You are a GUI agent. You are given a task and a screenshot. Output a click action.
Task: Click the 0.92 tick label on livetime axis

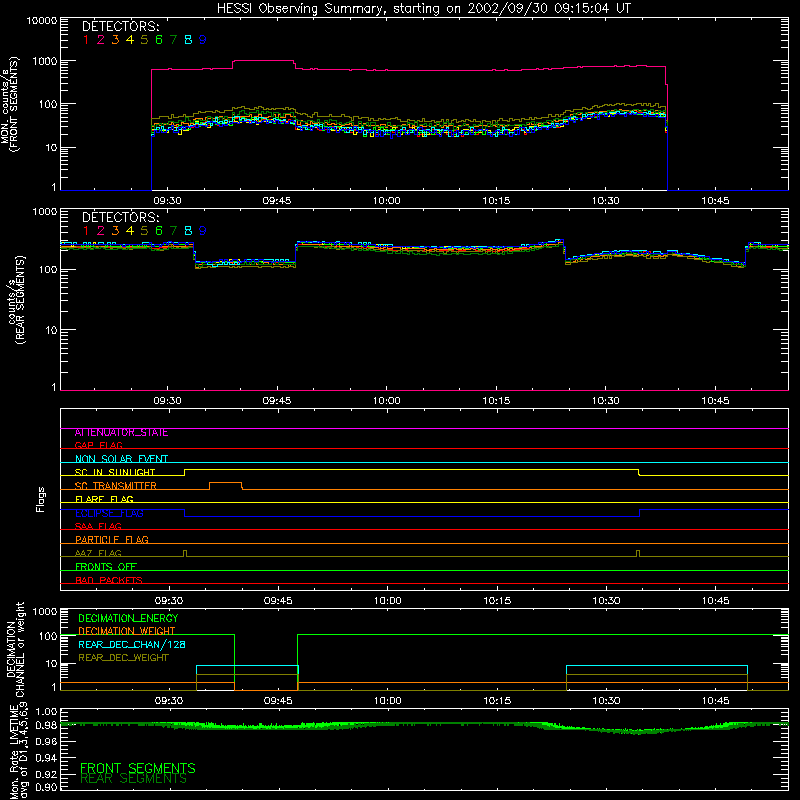pos(46,774)
